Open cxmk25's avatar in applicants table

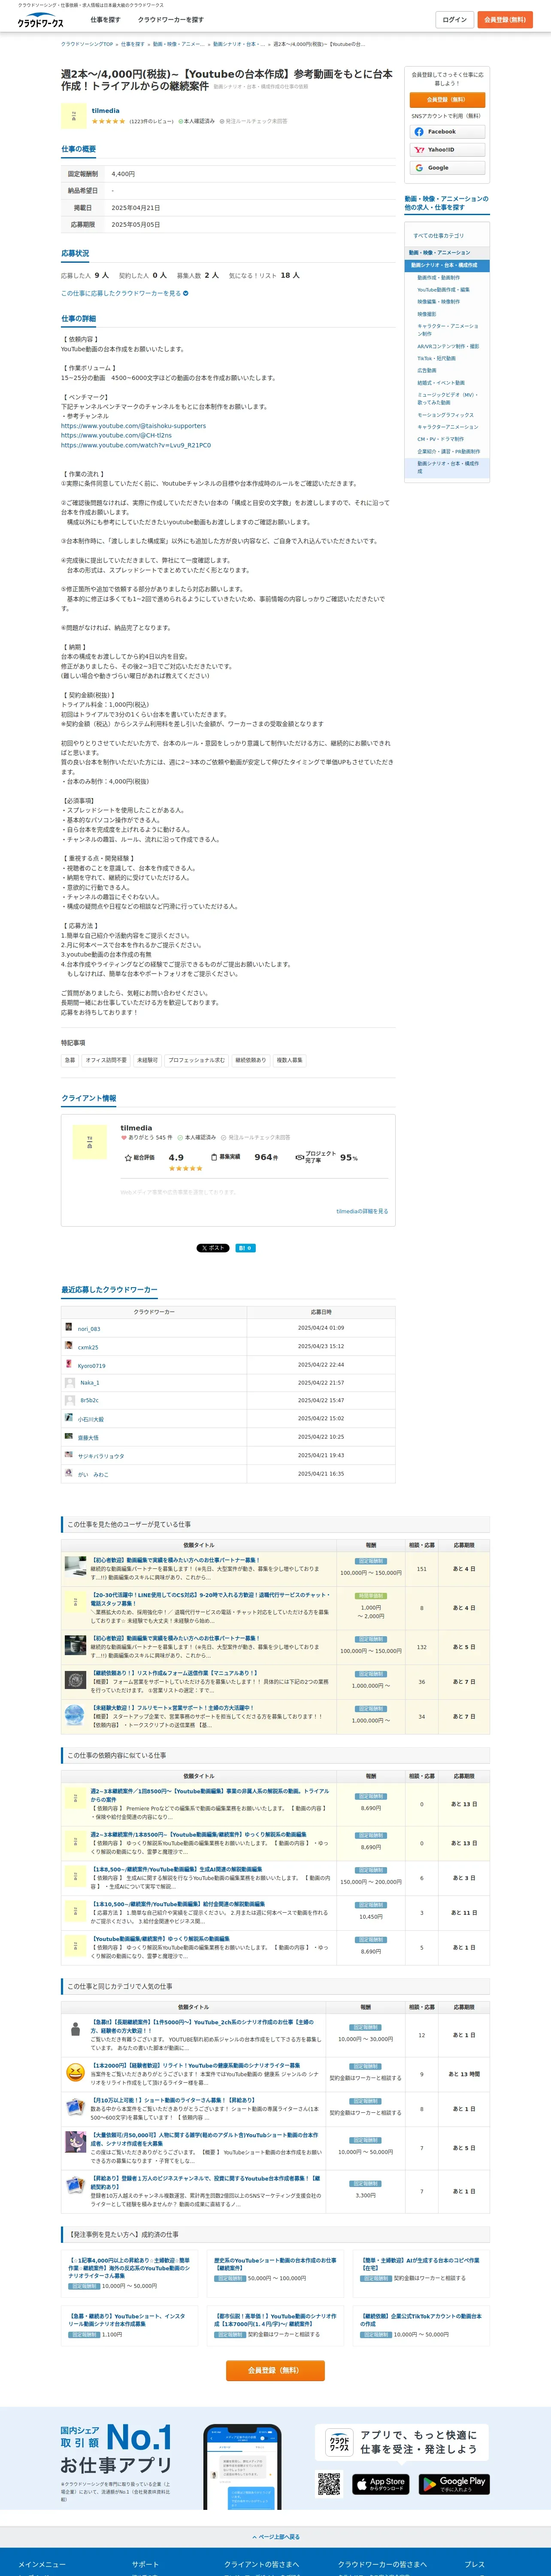pyautogui.click(x=69, y=1346)
